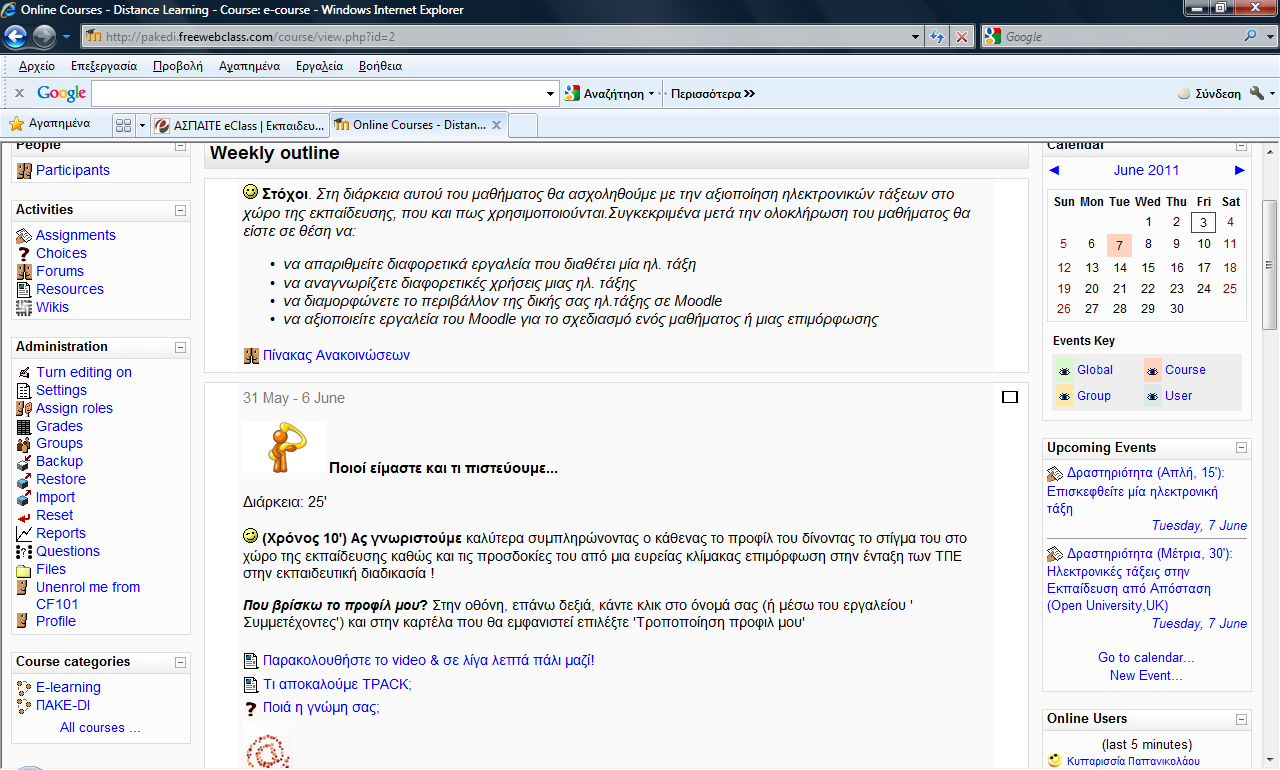1280x770 pixels.
Task: Click the Resources icon under Activities
Action: point(24,289)
